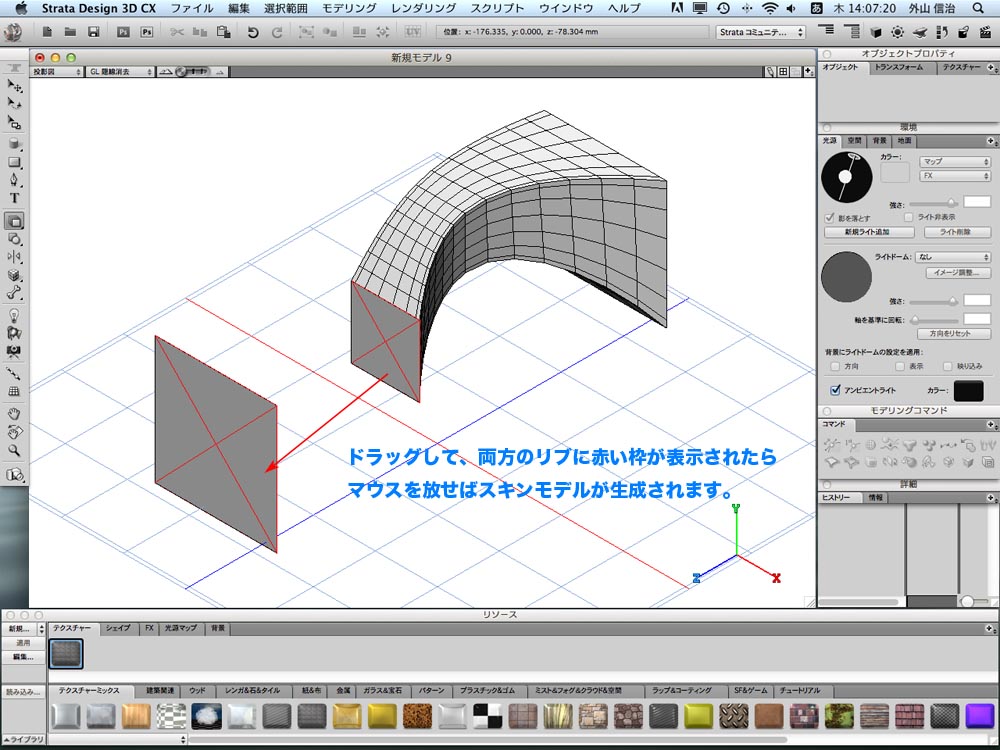
Task: Click the paint bucket icon in top toolbar
Action: tap(964, 32)
